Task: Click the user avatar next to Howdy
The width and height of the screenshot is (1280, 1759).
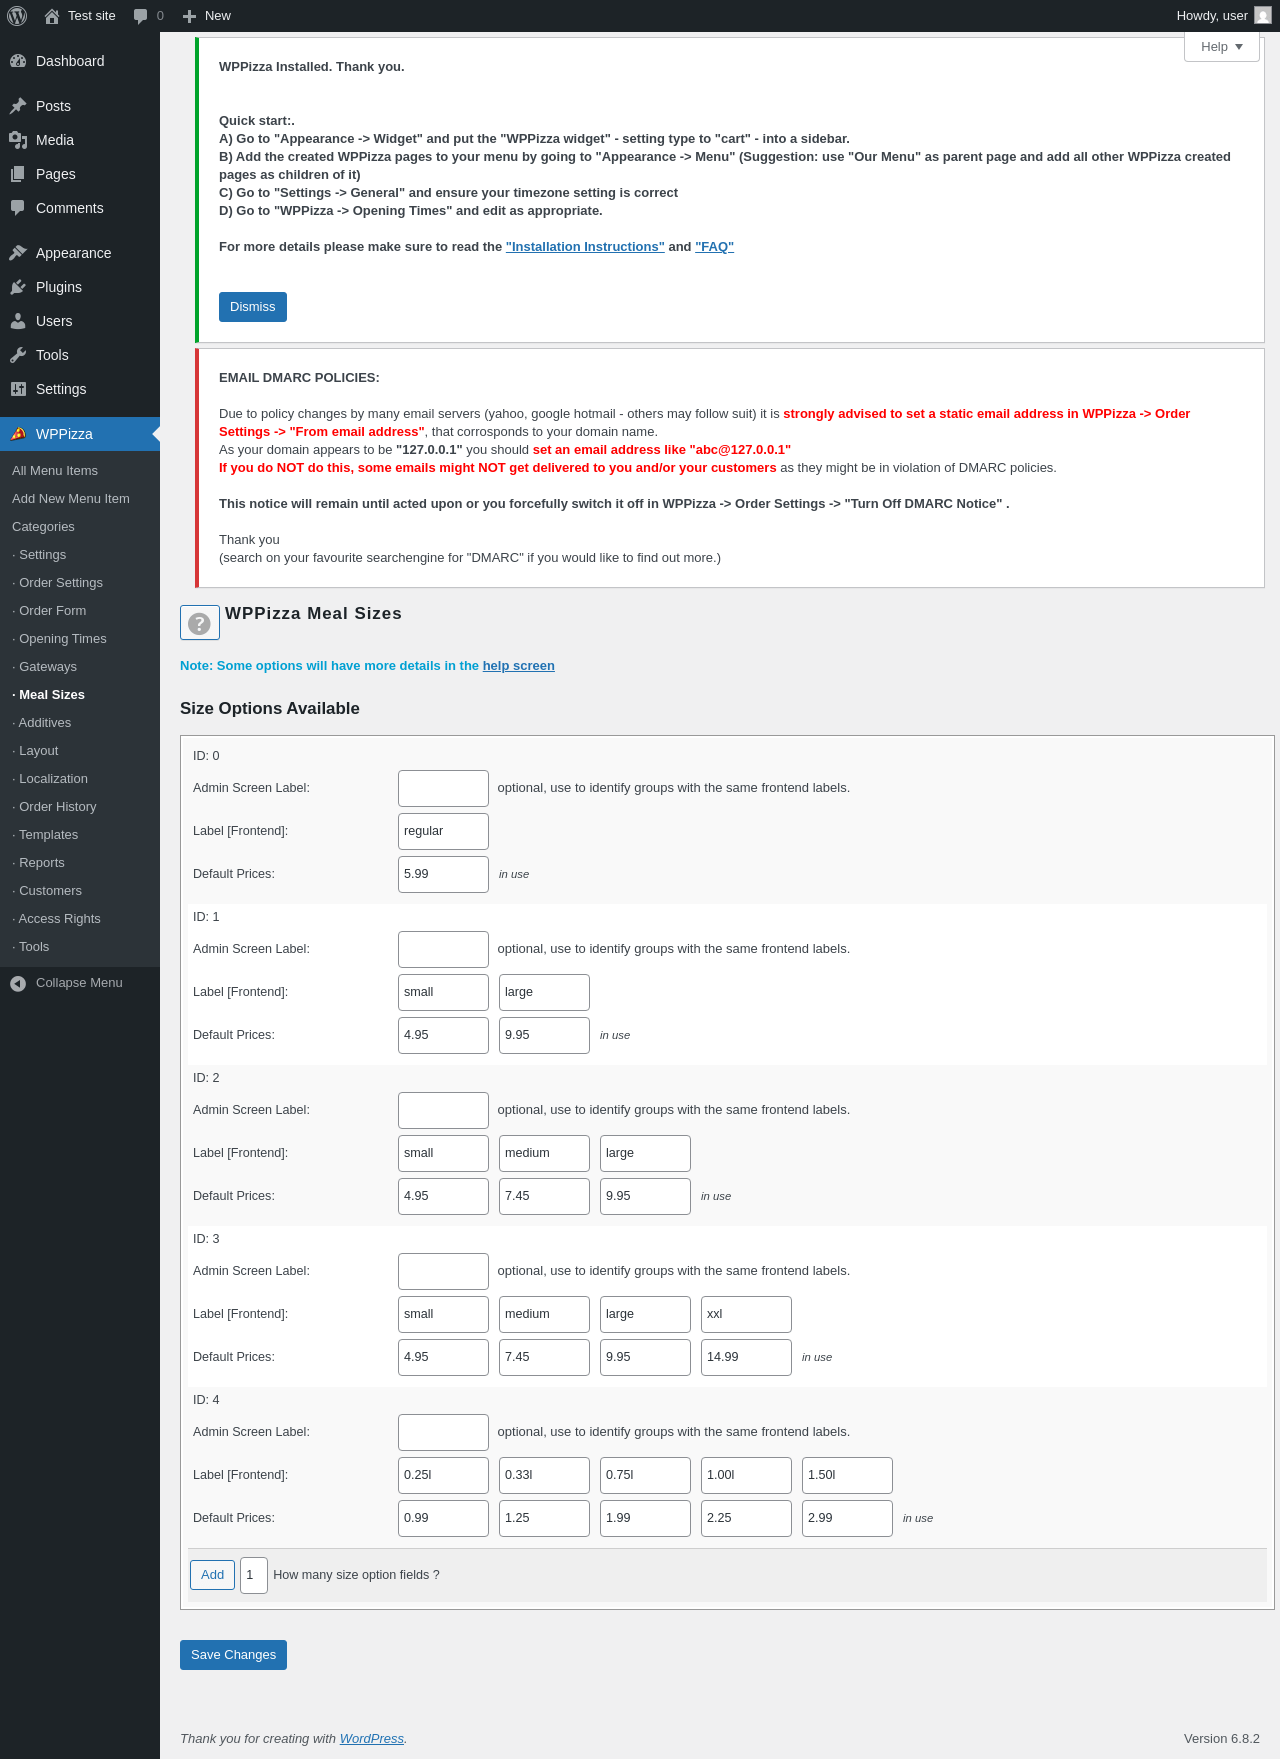Action: click(1263, 16)
